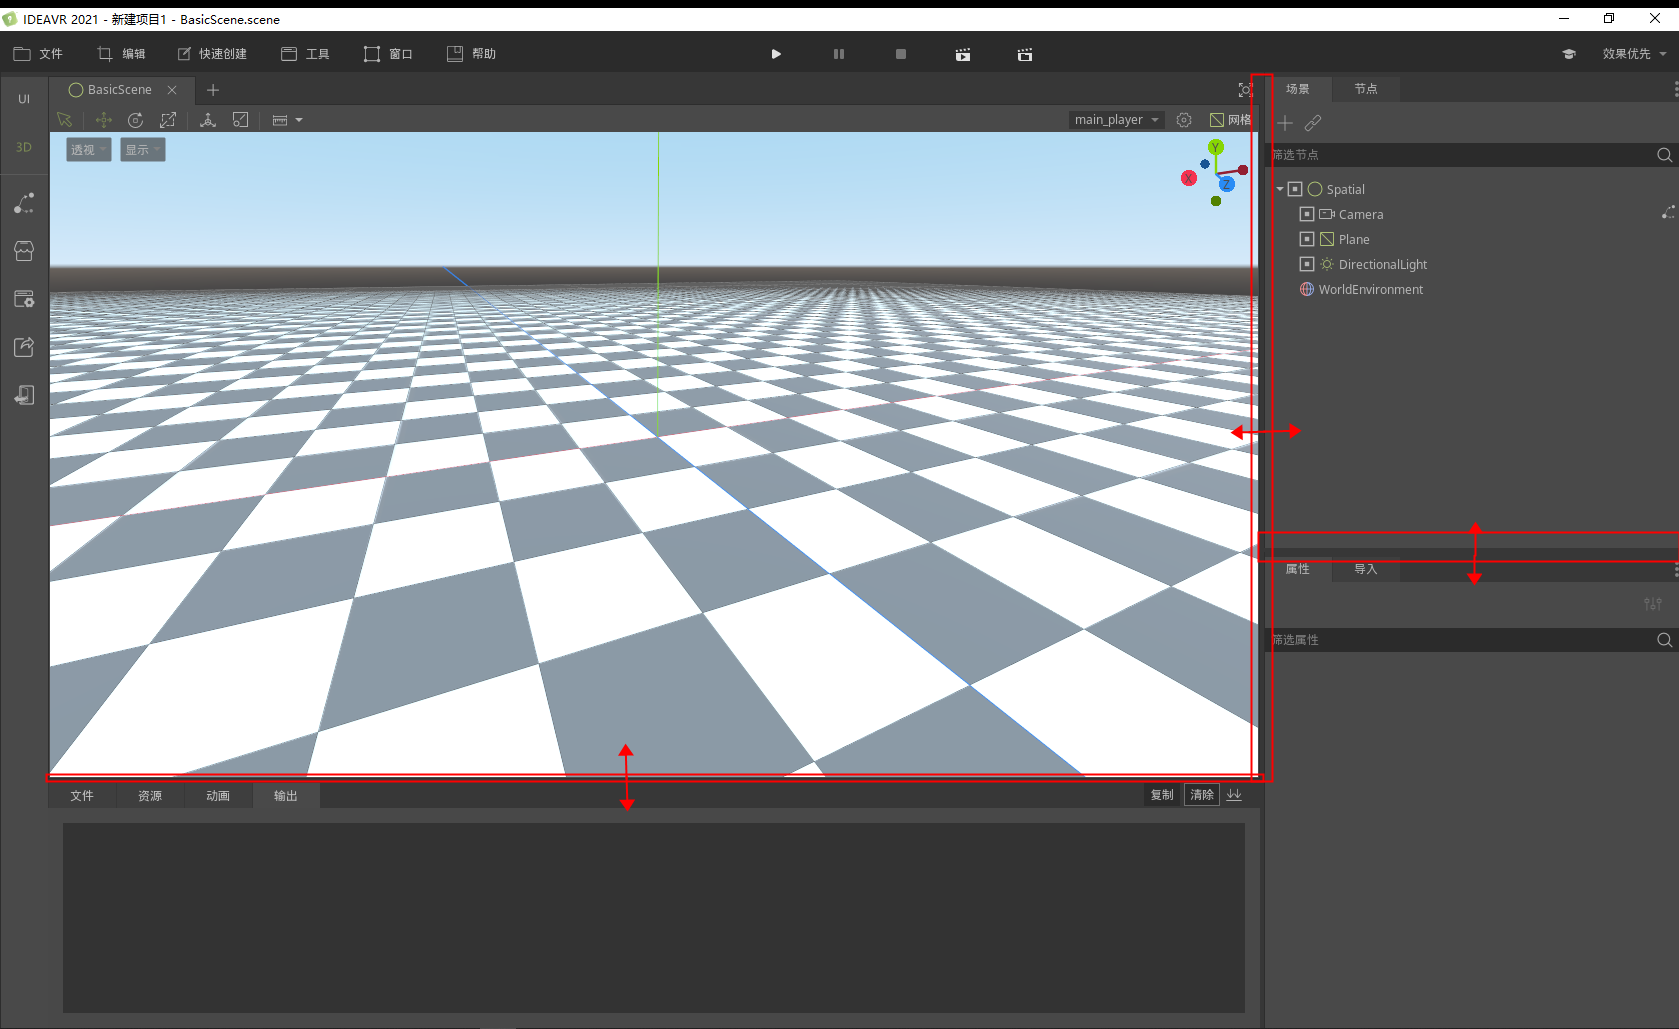Toggle Camera node checkbox
The width and height of the screenshot is (1679, 1029).
point(1307,214)
